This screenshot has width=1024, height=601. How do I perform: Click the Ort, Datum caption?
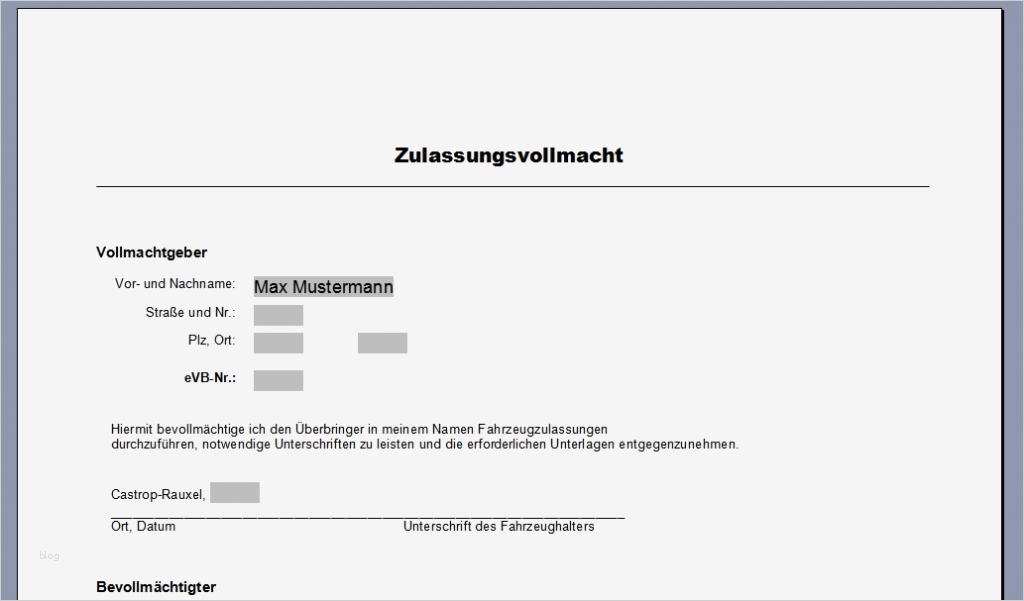tap(143, 527)
